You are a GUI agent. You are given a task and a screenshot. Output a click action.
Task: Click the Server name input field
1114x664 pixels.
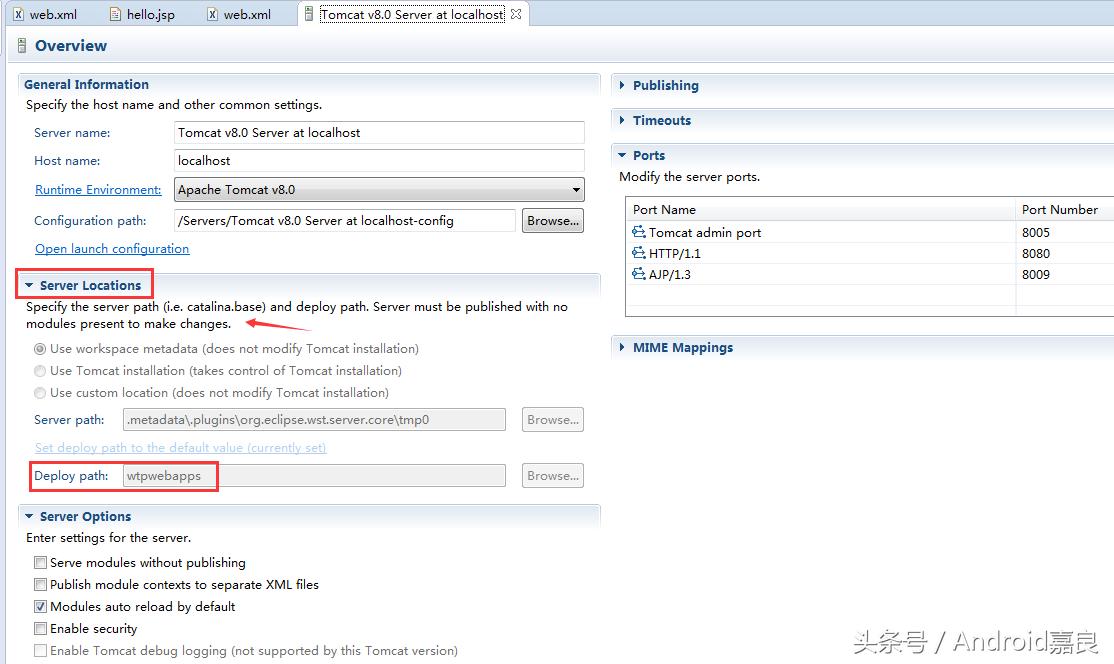[x=379, y=133]
